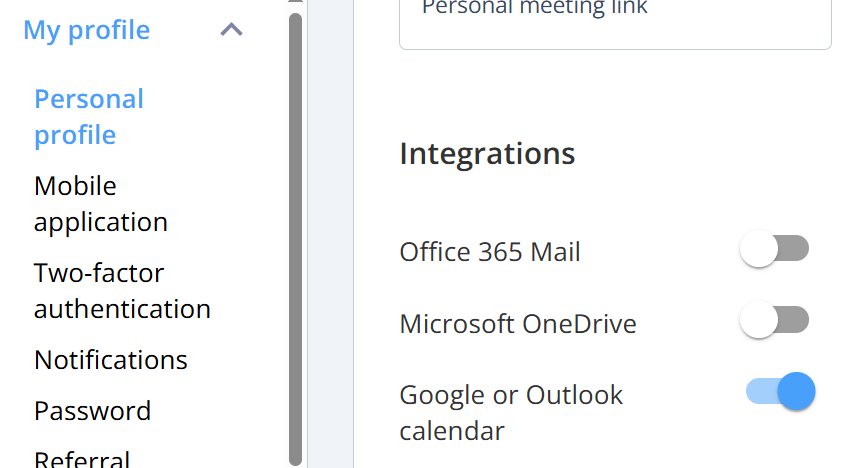The image size is (858, 468).
Task: Click the sidebar vertical scrollbar
Action: 295,239
